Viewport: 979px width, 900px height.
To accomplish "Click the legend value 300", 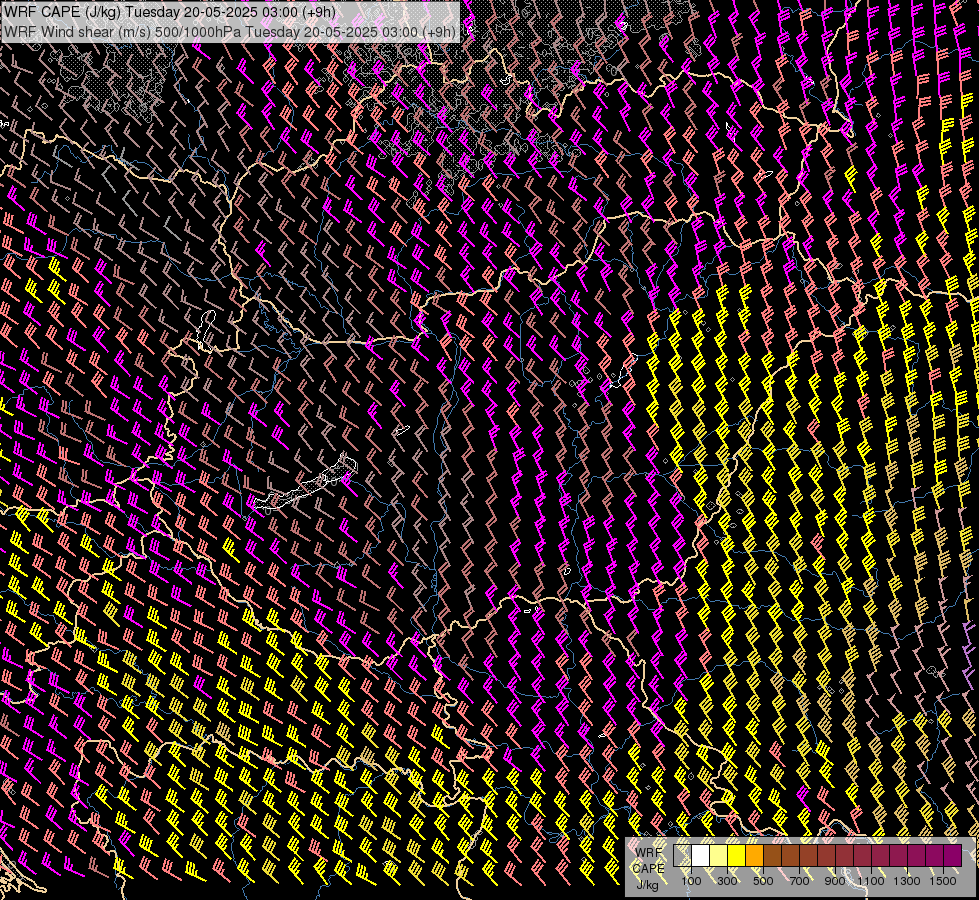I will tap(727, 881).
